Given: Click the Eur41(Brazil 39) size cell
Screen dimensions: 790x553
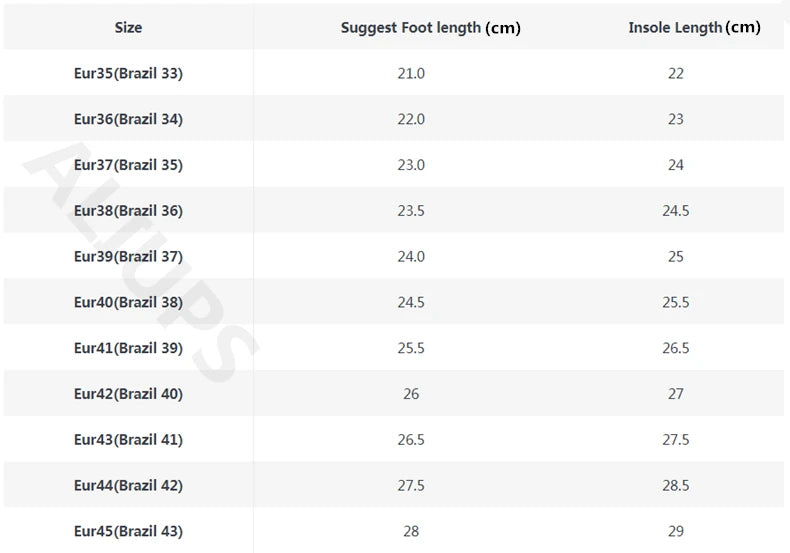Looking at the screenshot, I should point(128,349).
